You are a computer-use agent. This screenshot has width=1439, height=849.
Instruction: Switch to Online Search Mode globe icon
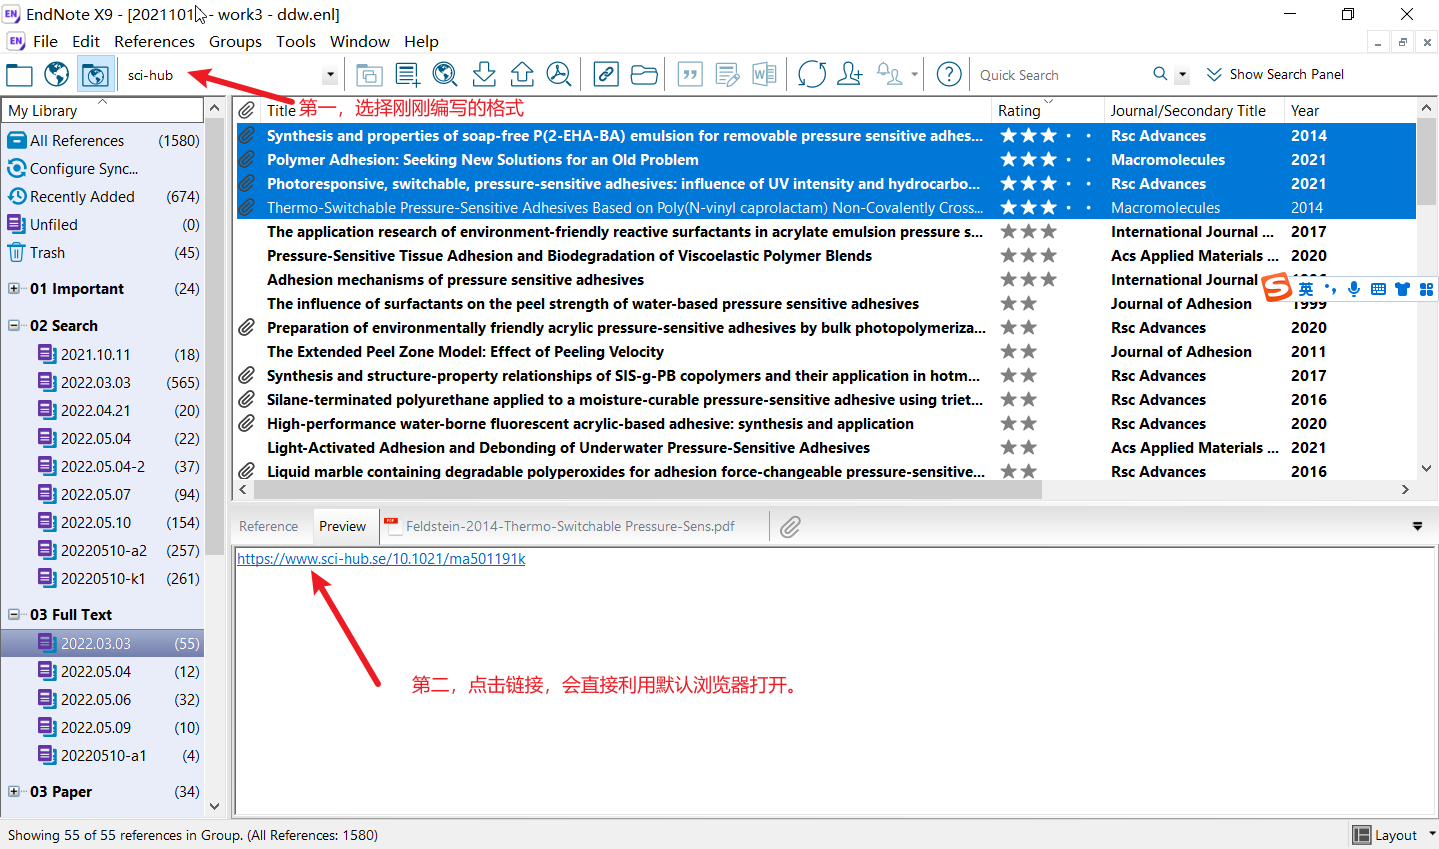[x=57, y=75]
